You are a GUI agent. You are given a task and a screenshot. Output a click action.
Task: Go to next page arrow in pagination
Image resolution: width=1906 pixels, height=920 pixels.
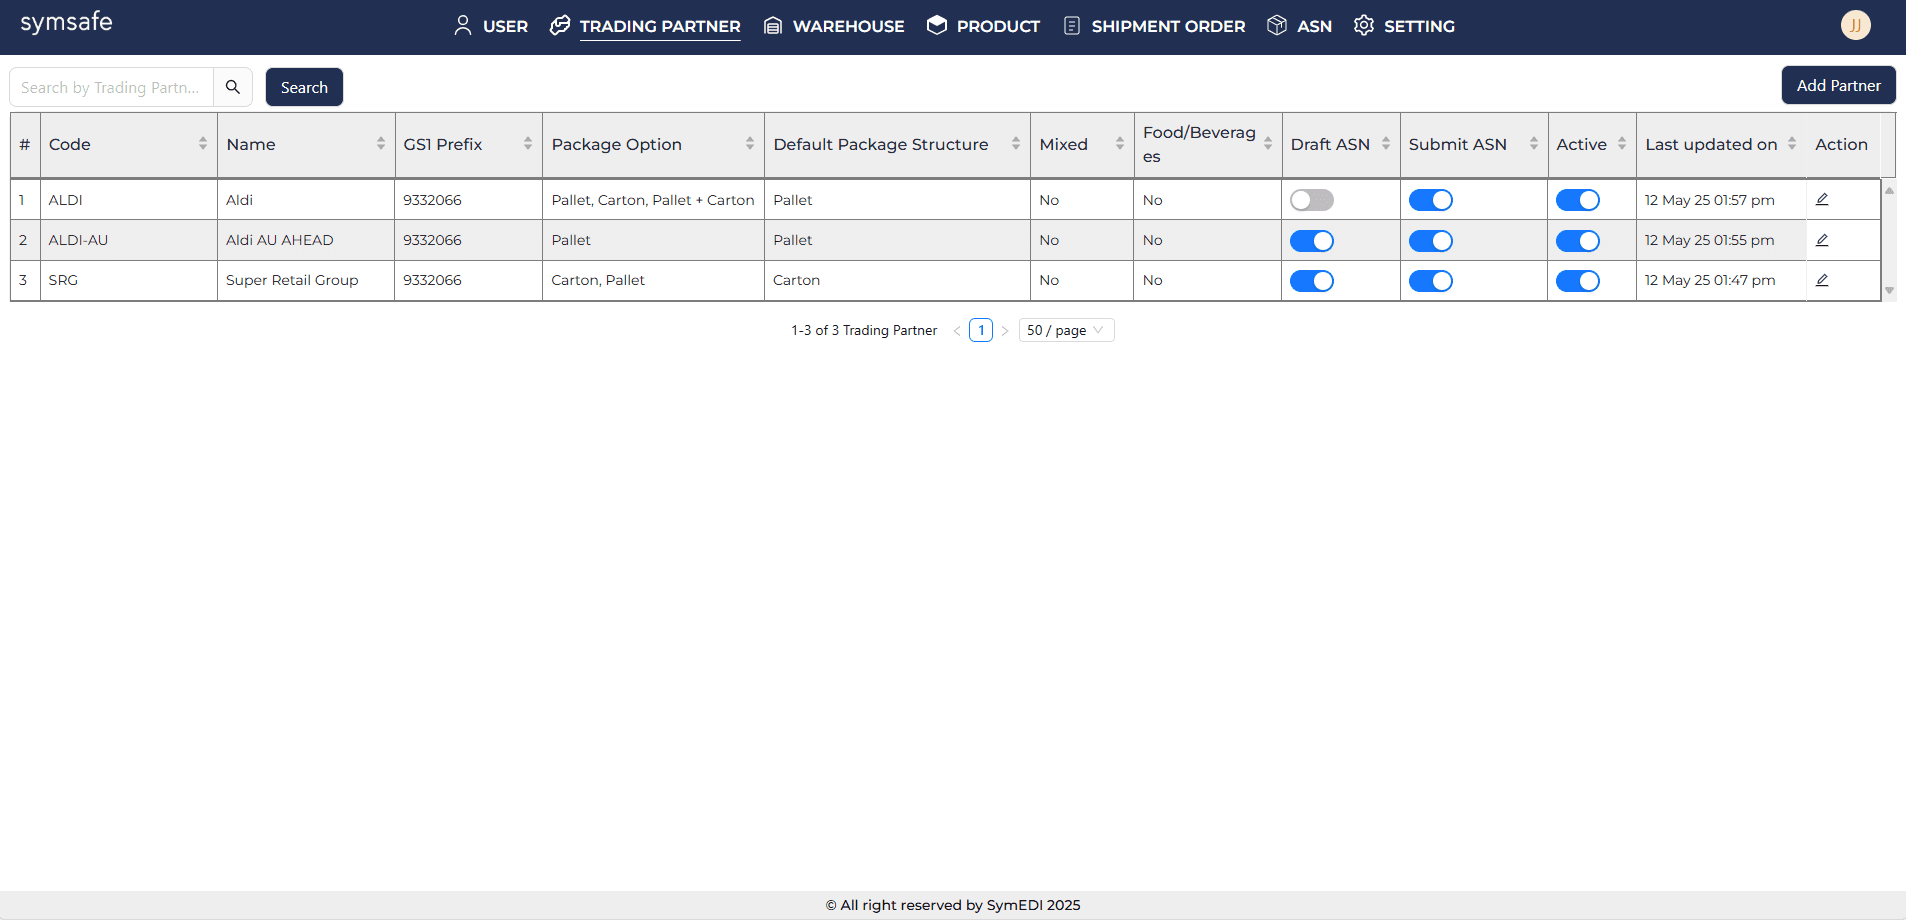click(1005, 331)
